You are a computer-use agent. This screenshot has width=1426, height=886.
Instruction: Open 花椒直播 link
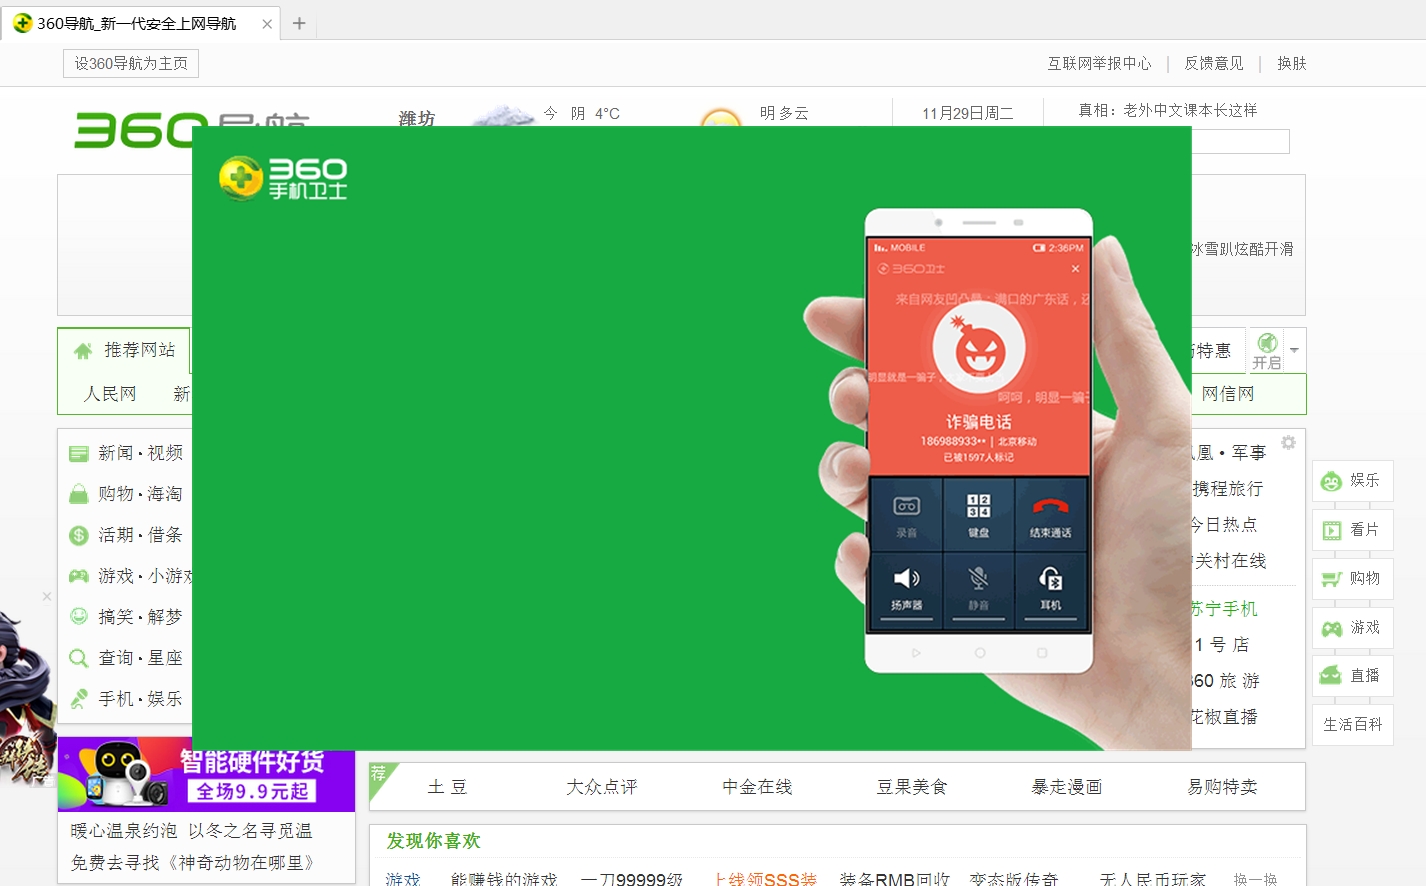point(1225,717)
